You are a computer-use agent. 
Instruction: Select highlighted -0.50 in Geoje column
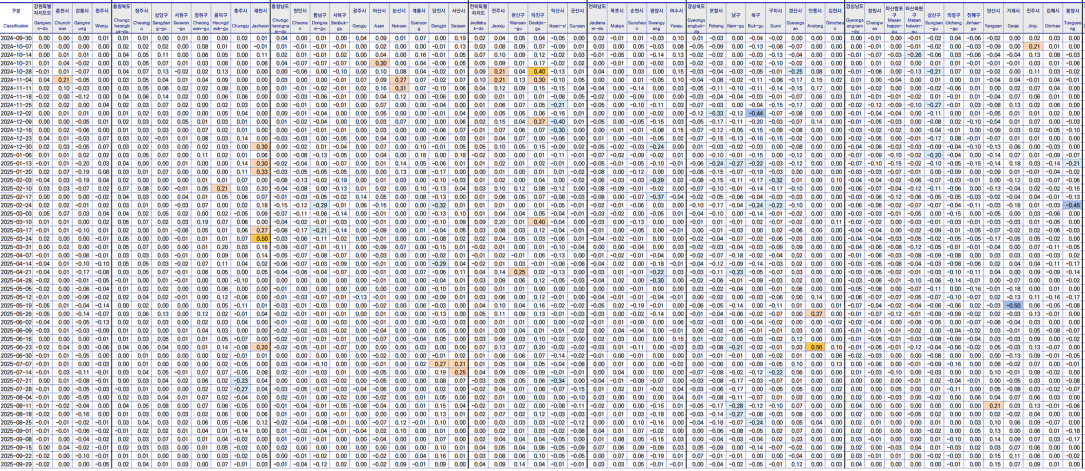(1013, 306)
